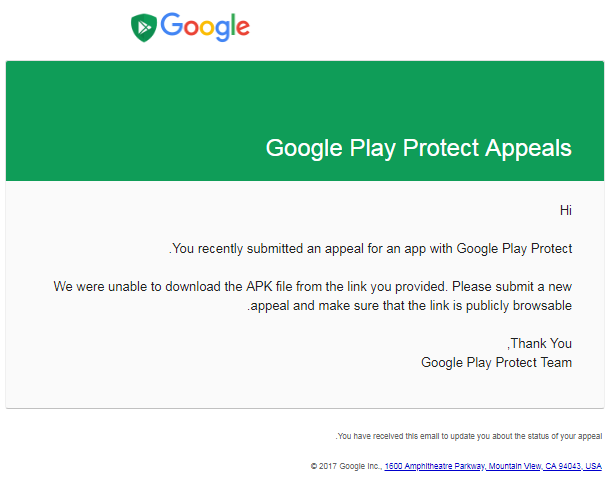Screen dimensions: 611x479
Task: Click the Thank You sign-off text
Action: (540, 344)
